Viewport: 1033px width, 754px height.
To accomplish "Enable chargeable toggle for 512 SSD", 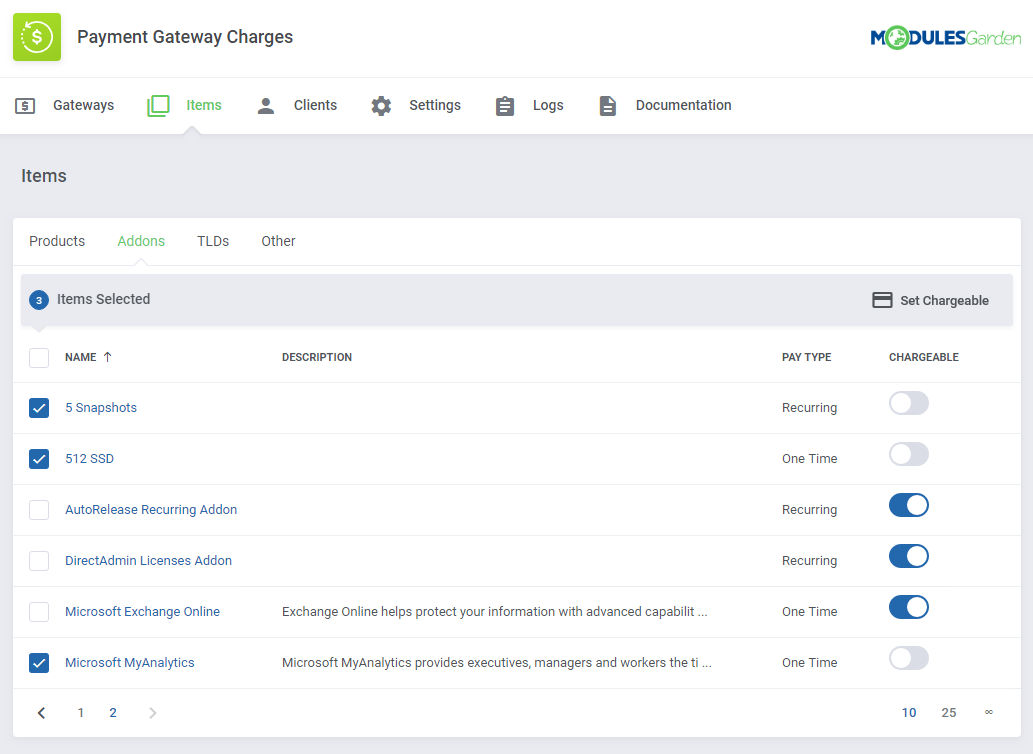I will coord(908,455).
